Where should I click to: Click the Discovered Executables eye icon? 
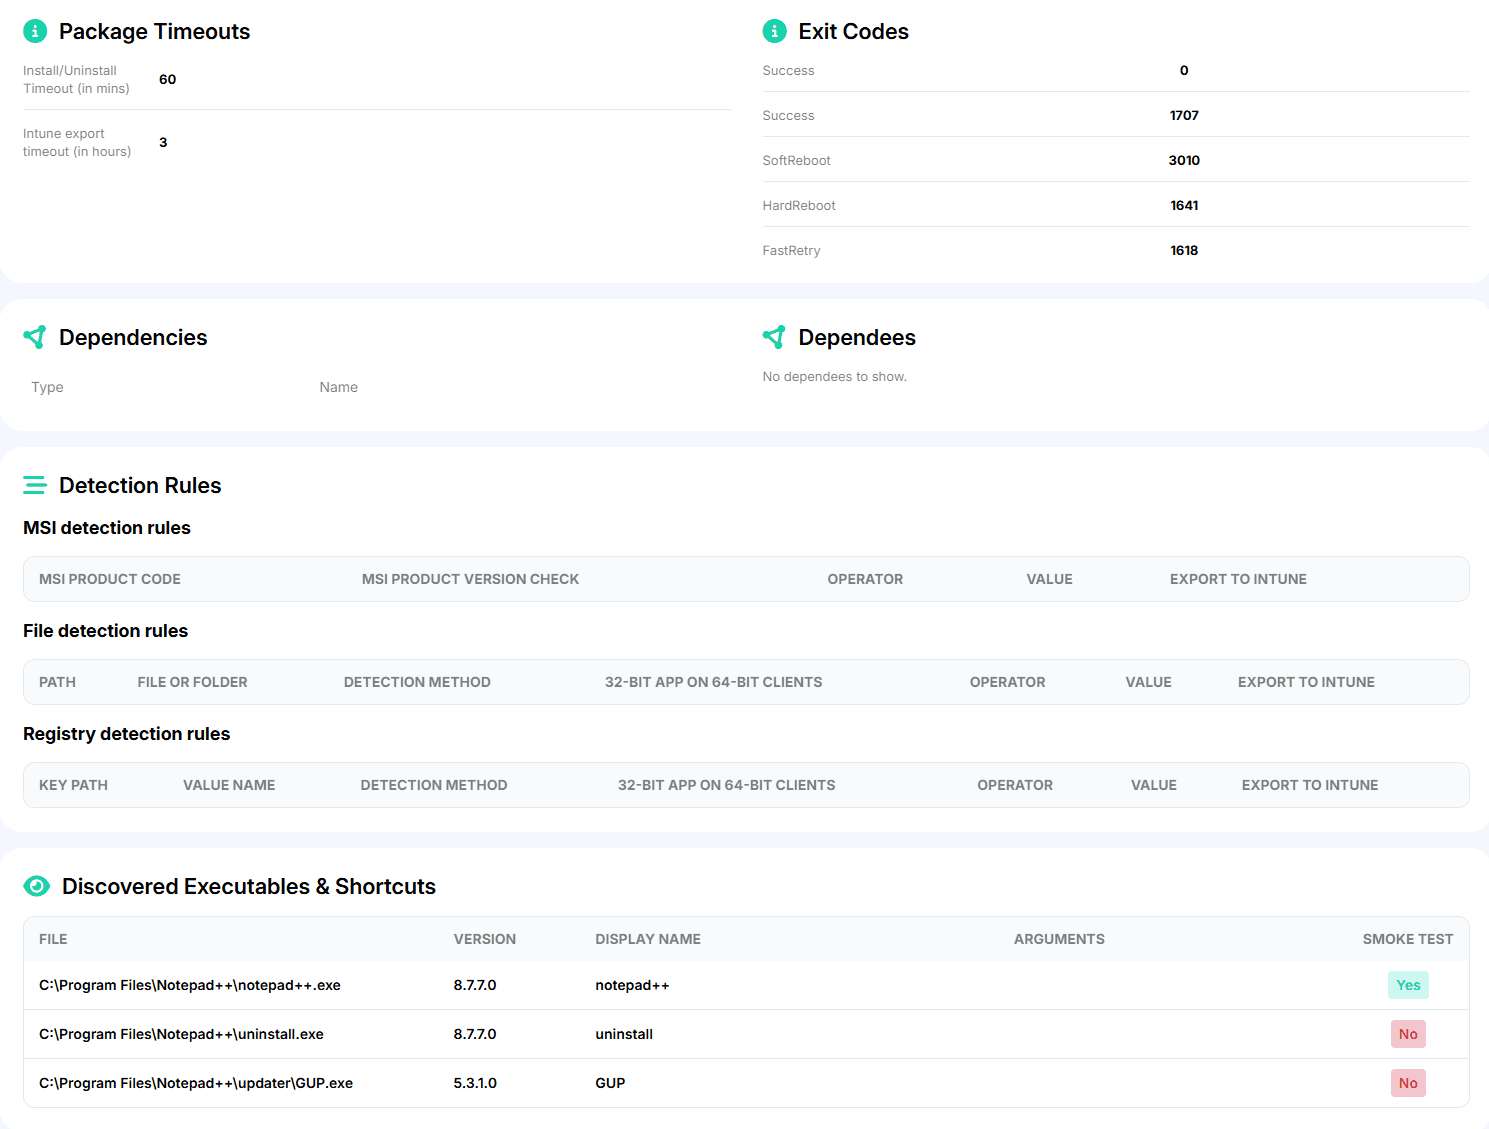point(37,886)
